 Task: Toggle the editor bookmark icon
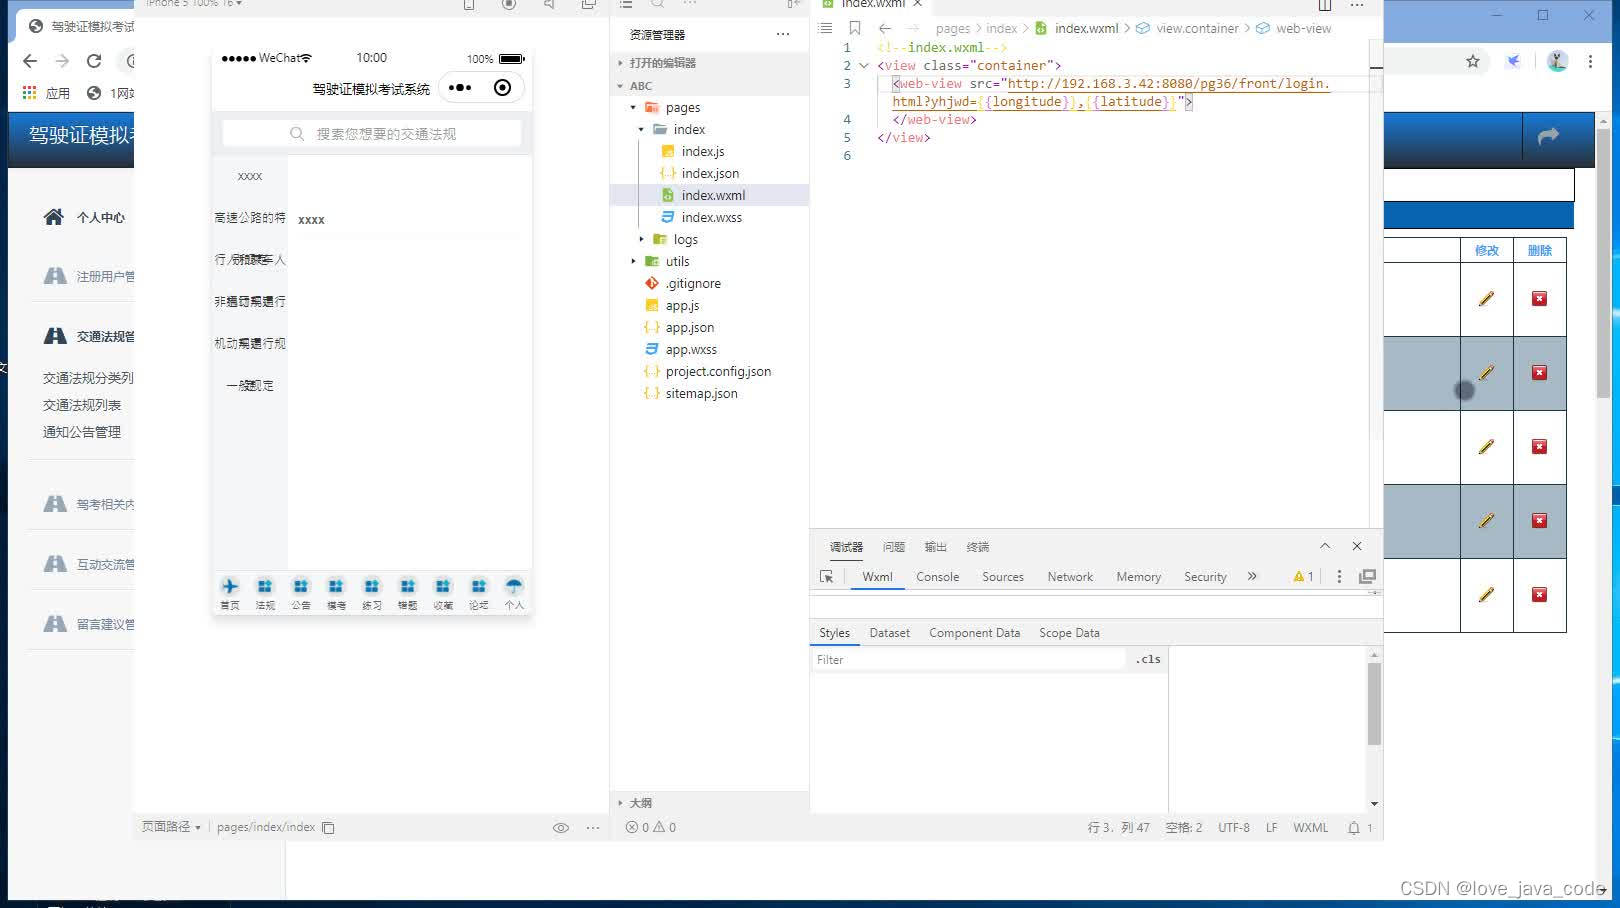click(x=855, y=28)
